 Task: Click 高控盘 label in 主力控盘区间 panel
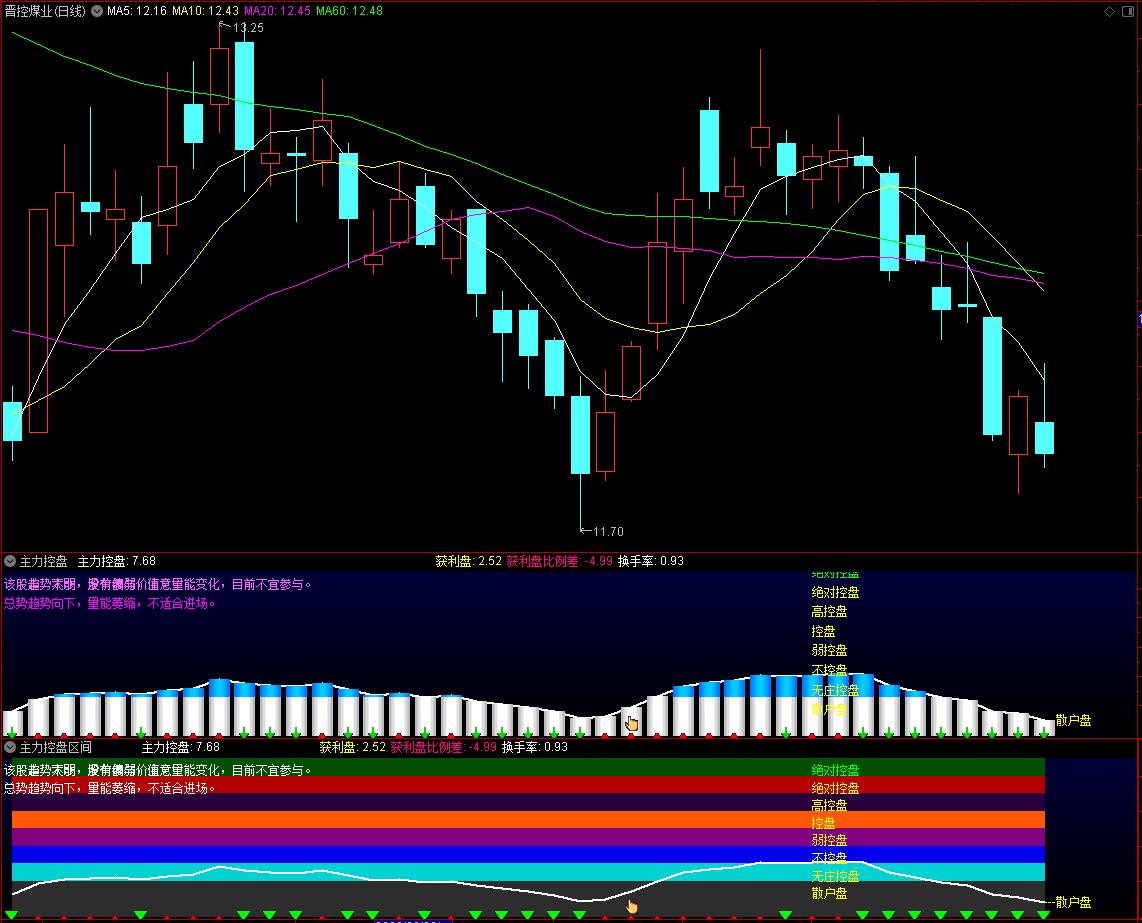(830, 806)
